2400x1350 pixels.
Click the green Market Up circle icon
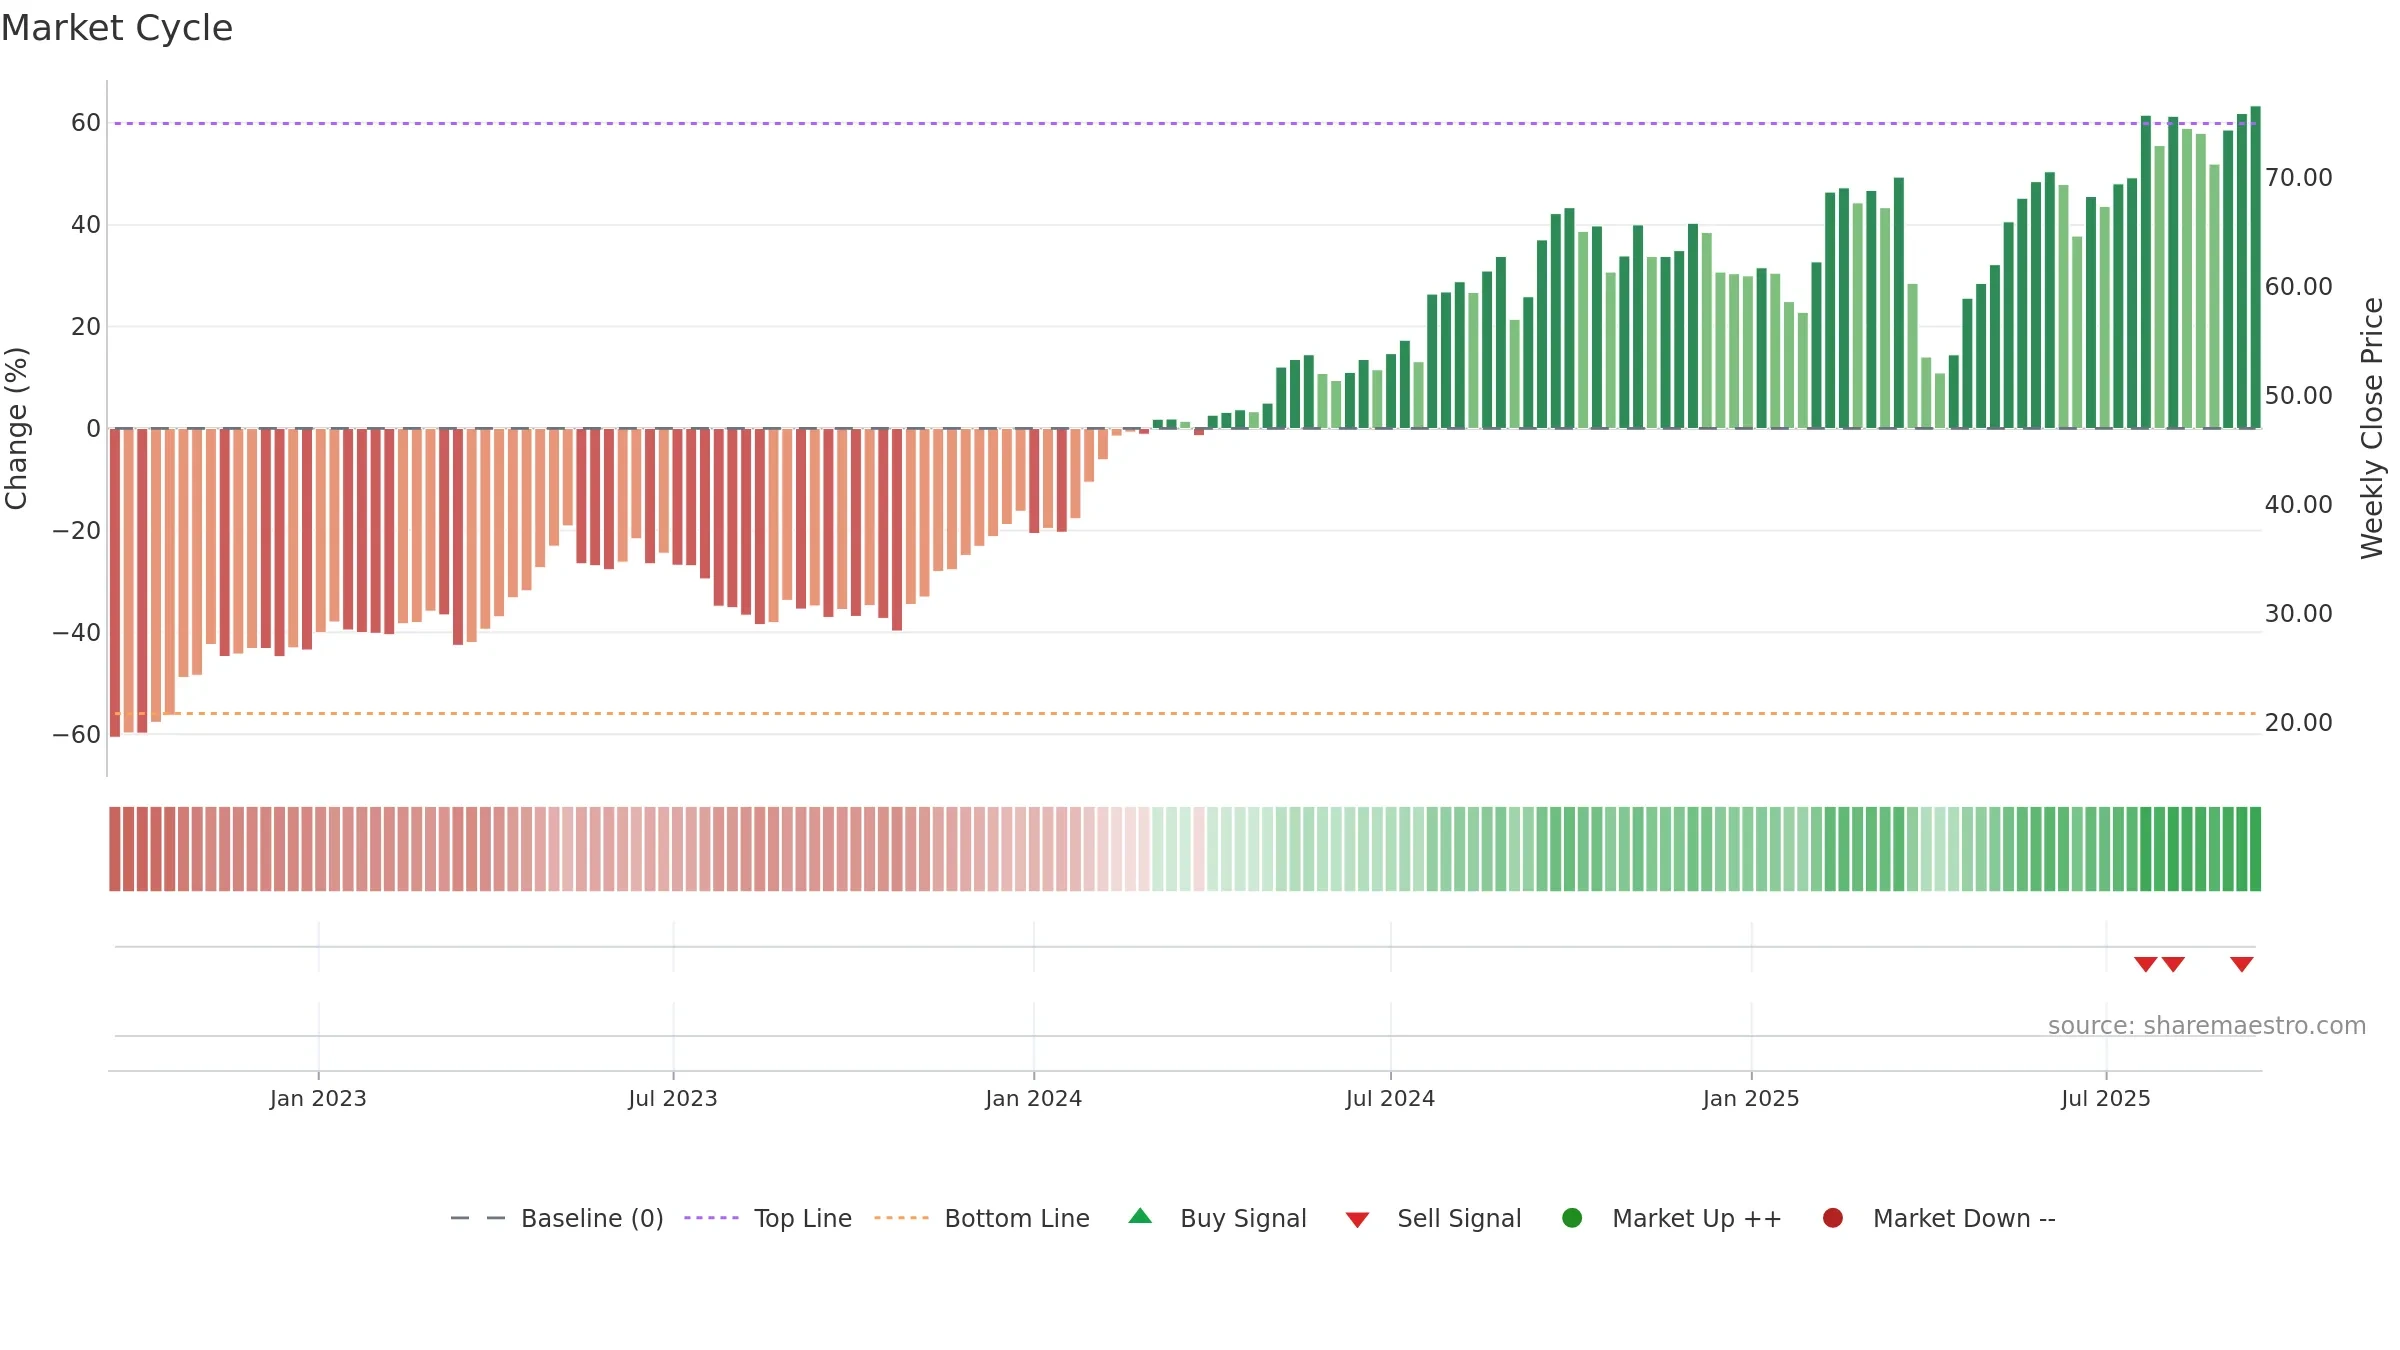point(1572,1218)
